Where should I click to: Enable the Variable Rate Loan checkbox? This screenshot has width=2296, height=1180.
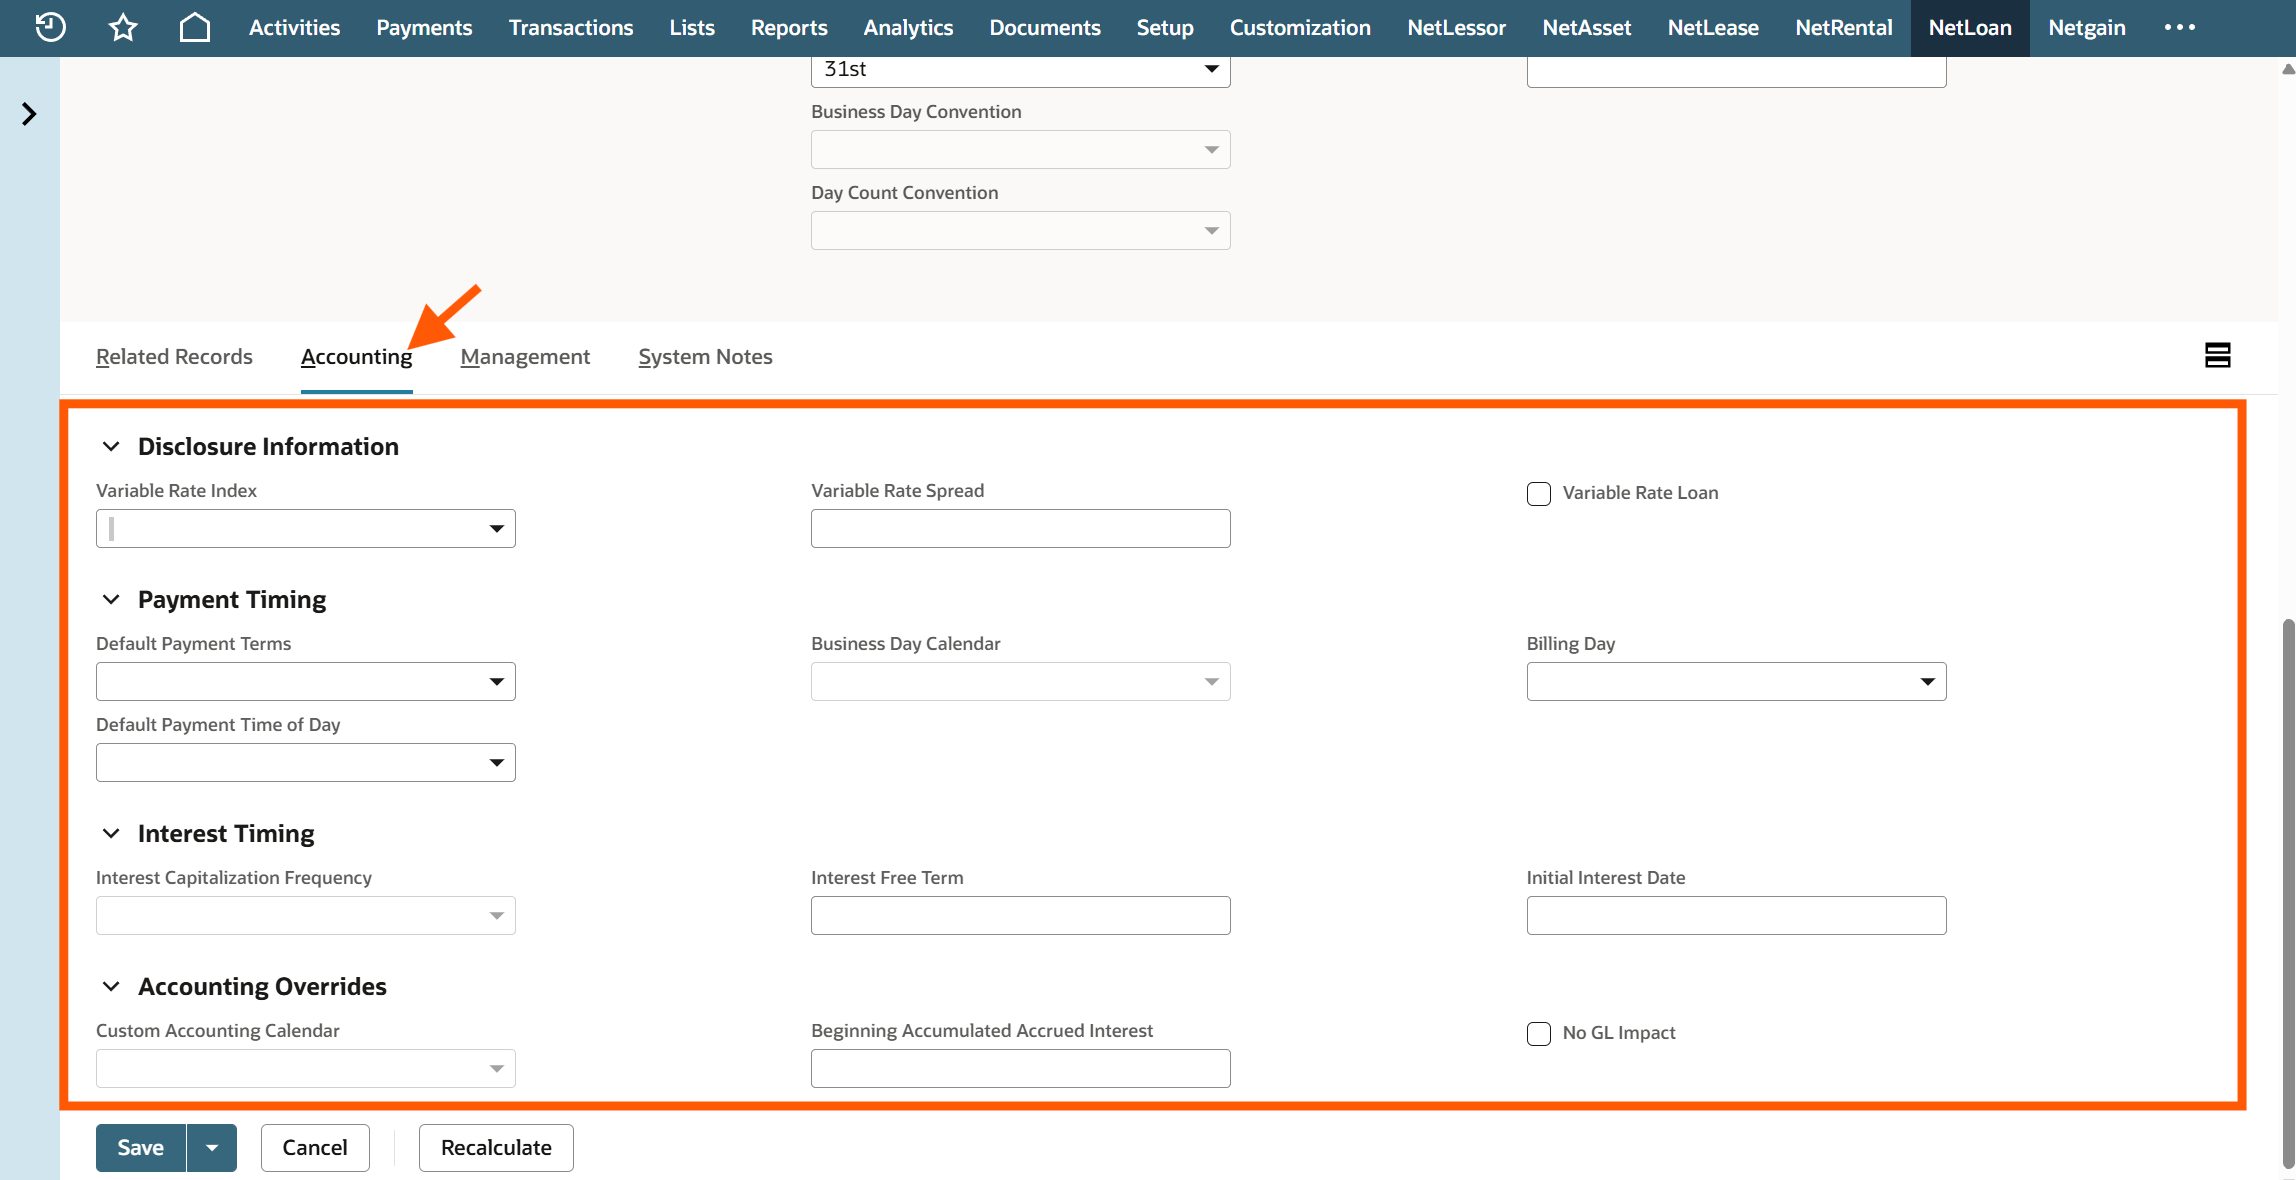pyautogui.click(x=1538, y=494)
